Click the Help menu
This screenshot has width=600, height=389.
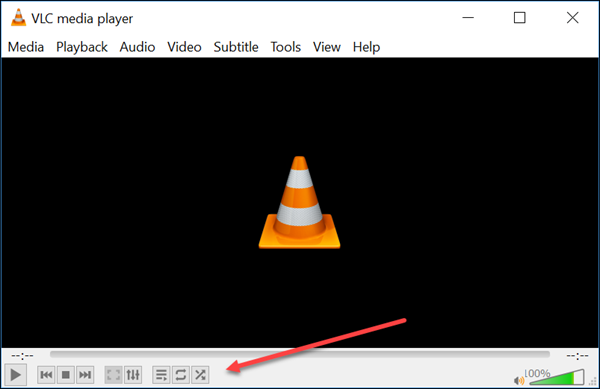click(367, 47)
